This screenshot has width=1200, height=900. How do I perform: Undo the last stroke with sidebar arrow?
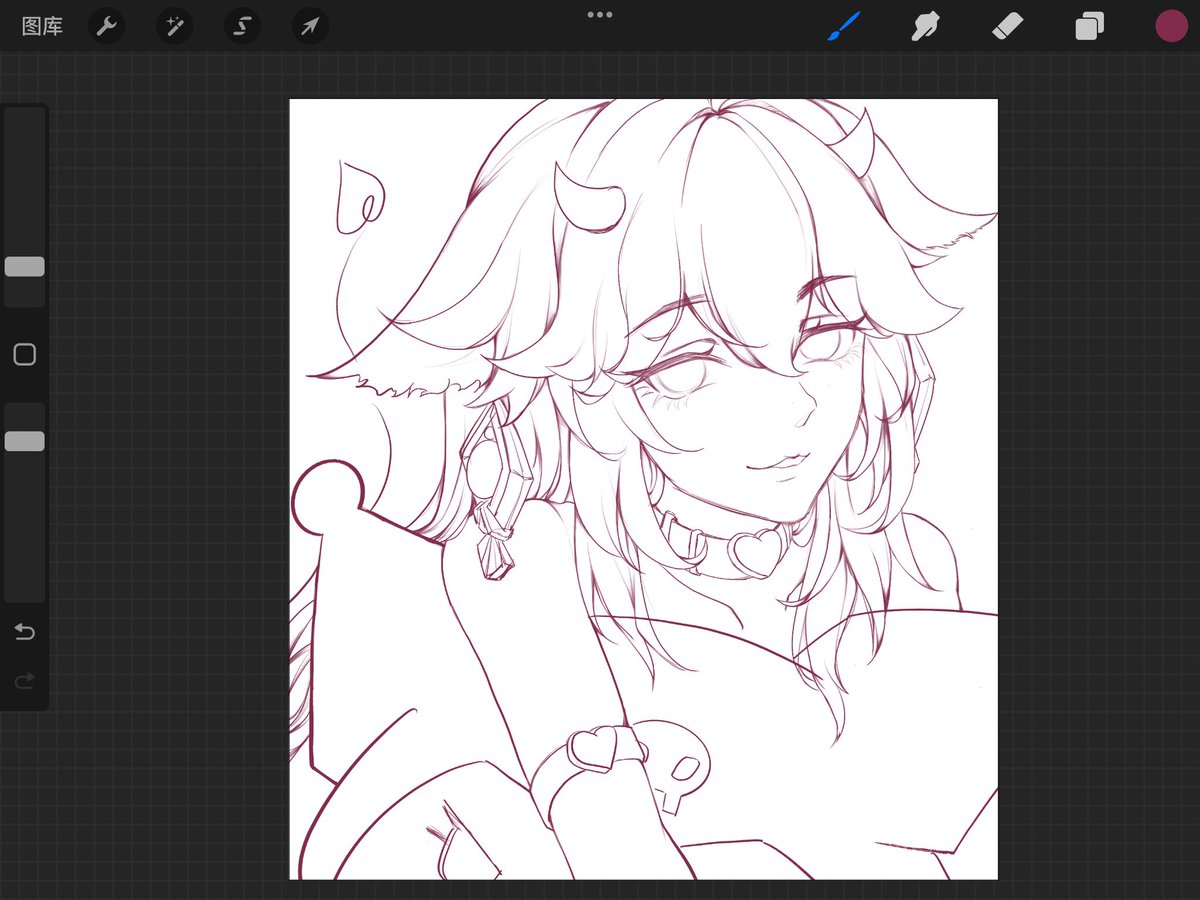coord(24,632)
